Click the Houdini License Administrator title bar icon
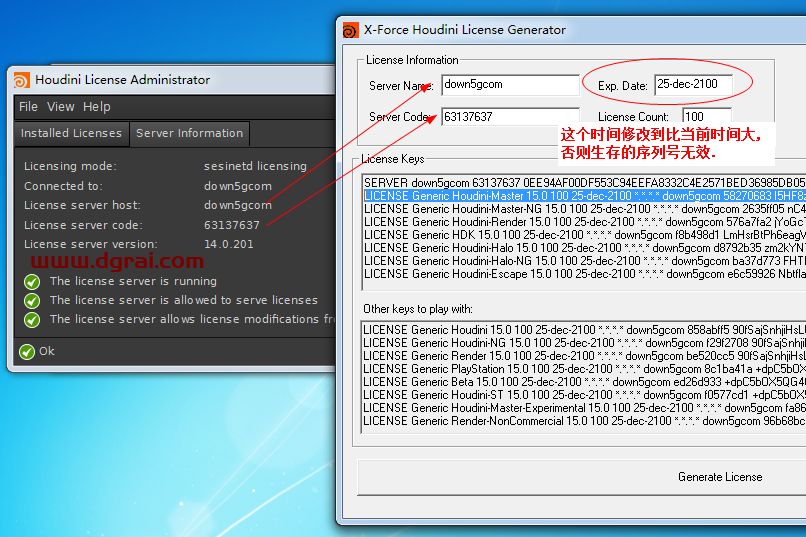The image size is (806, 537). click(22, 80)
